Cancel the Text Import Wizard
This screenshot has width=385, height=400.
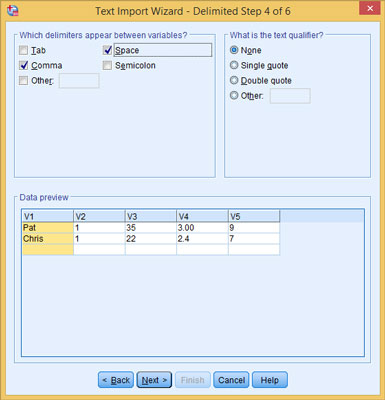(231, 380)
